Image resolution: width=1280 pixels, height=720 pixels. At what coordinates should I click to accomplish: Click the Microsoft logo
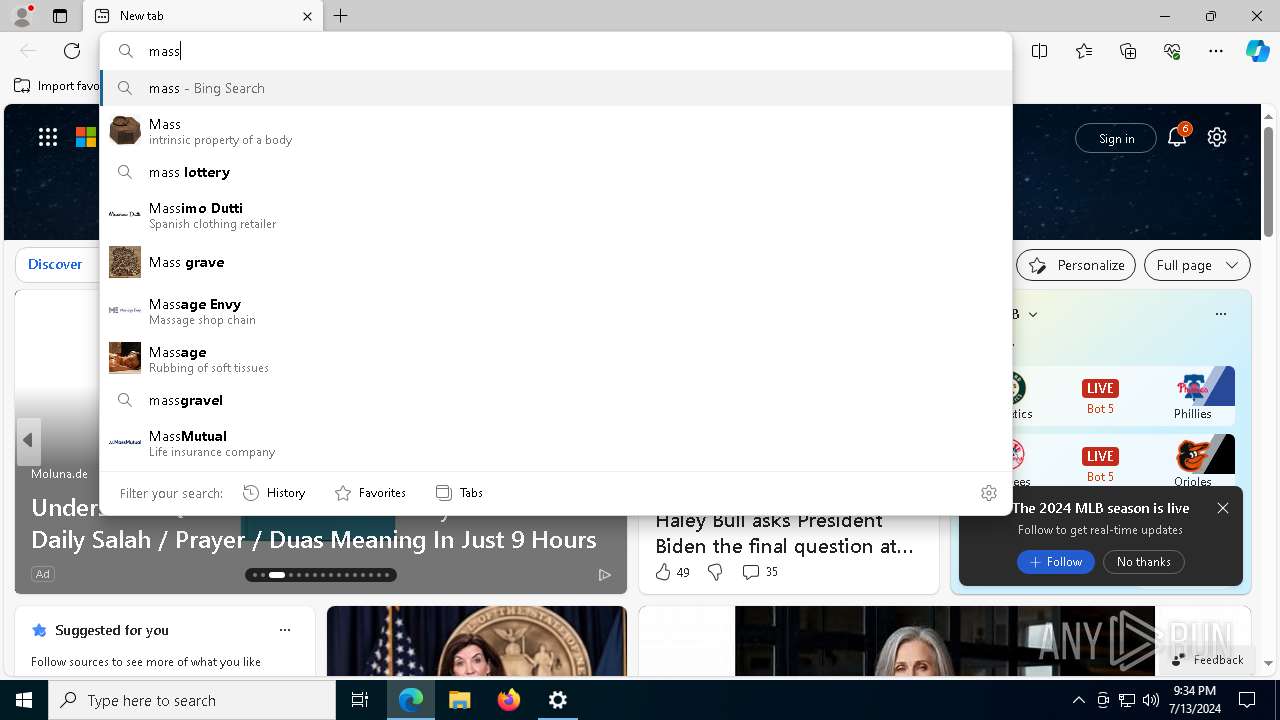(x=86, y=137)
